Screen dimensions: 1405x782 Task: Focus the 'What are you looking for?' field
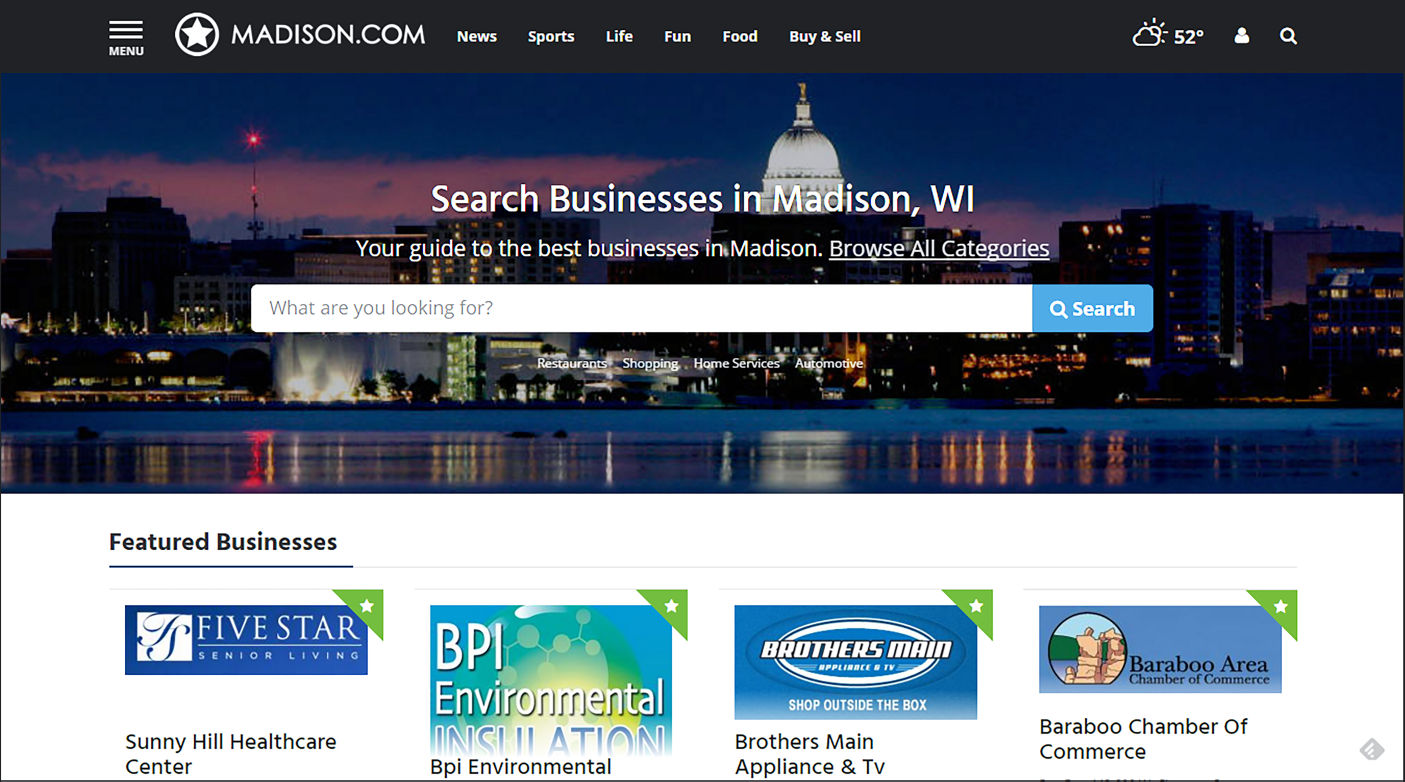[x=641, y=308]
